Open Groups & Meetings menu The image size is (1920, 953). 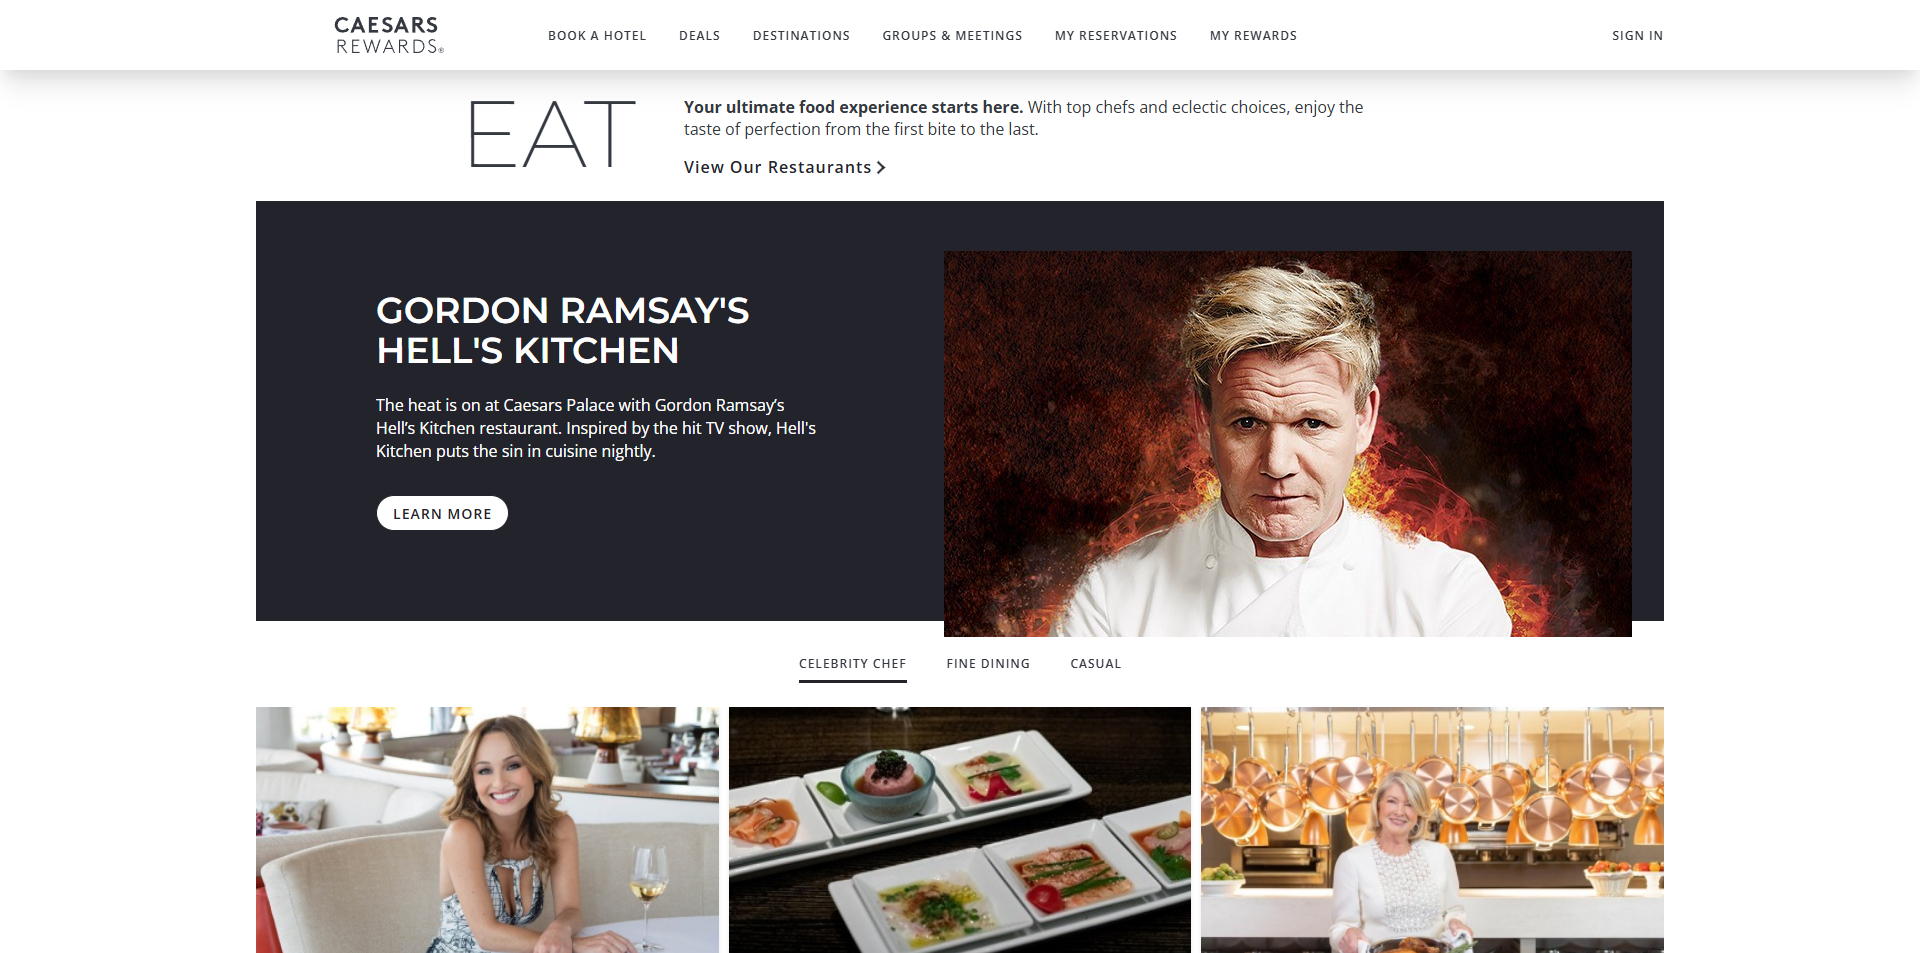[952, 36]
